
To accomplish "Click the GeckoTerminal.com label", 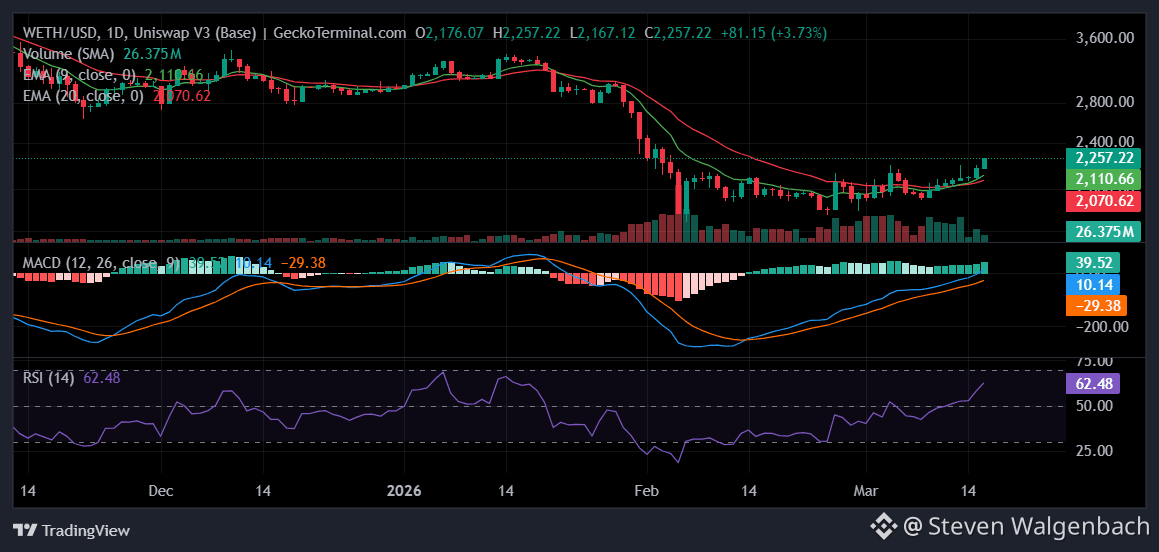I will click(x=340, y=33).
